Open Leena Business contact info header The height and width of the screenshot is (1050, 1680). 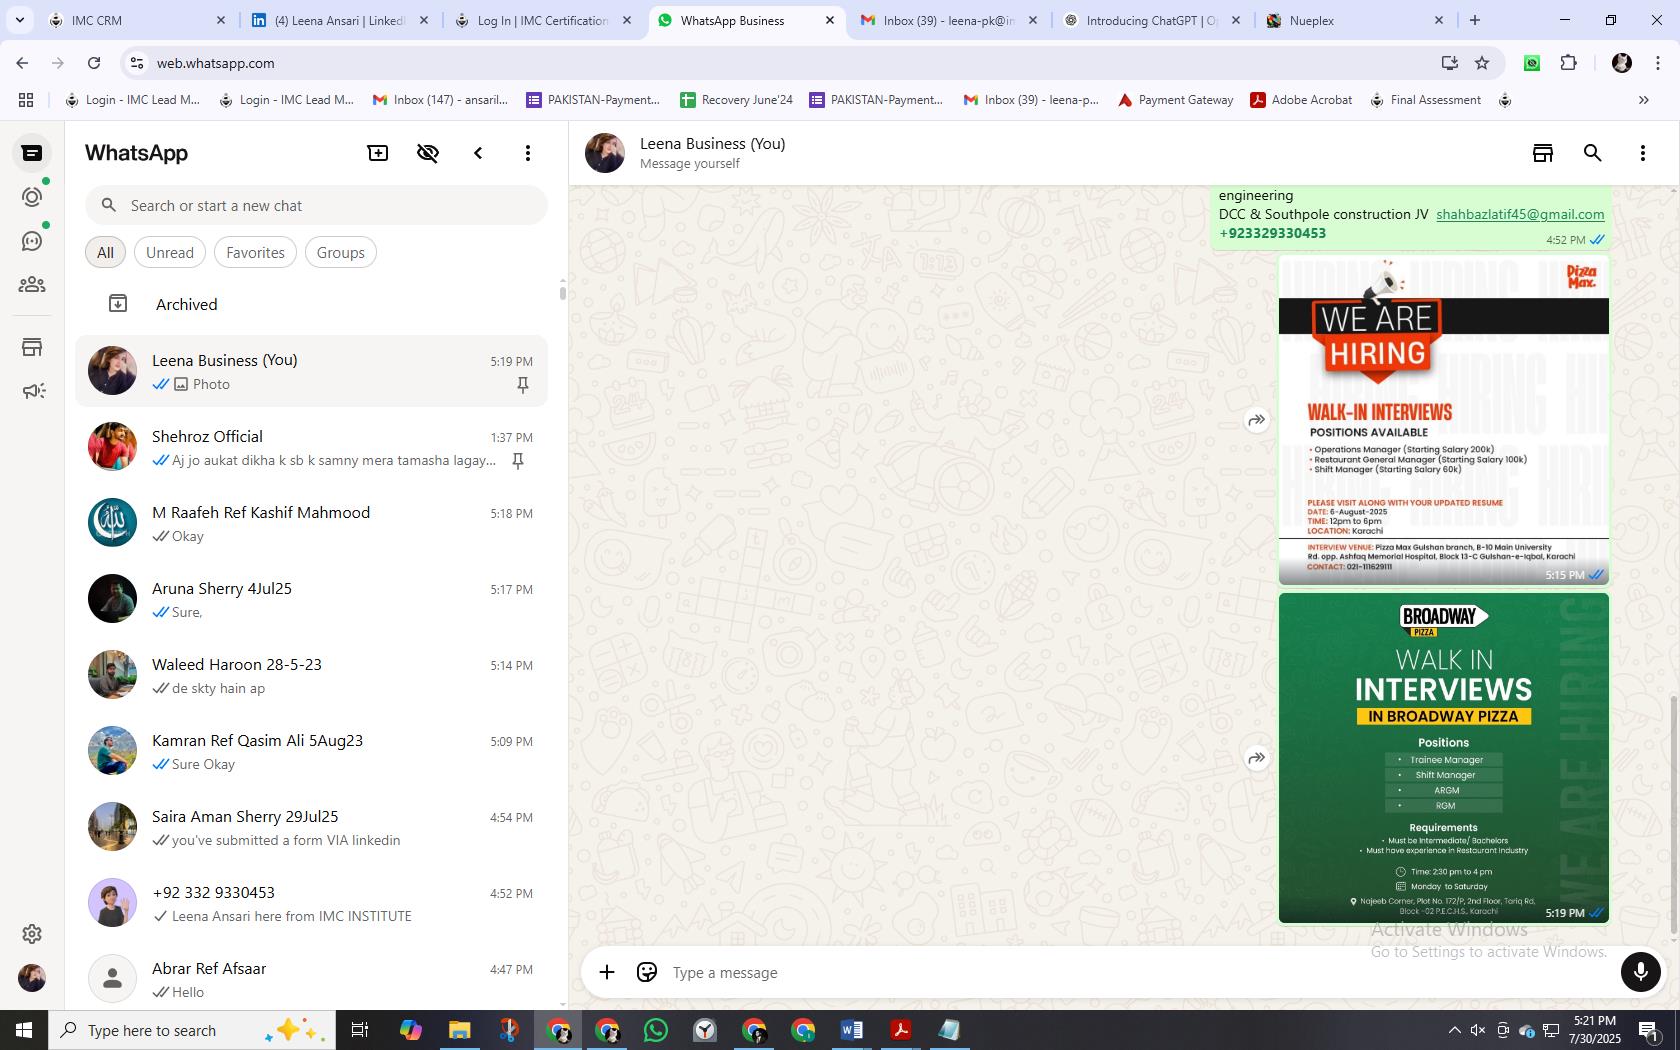[712, 153]
